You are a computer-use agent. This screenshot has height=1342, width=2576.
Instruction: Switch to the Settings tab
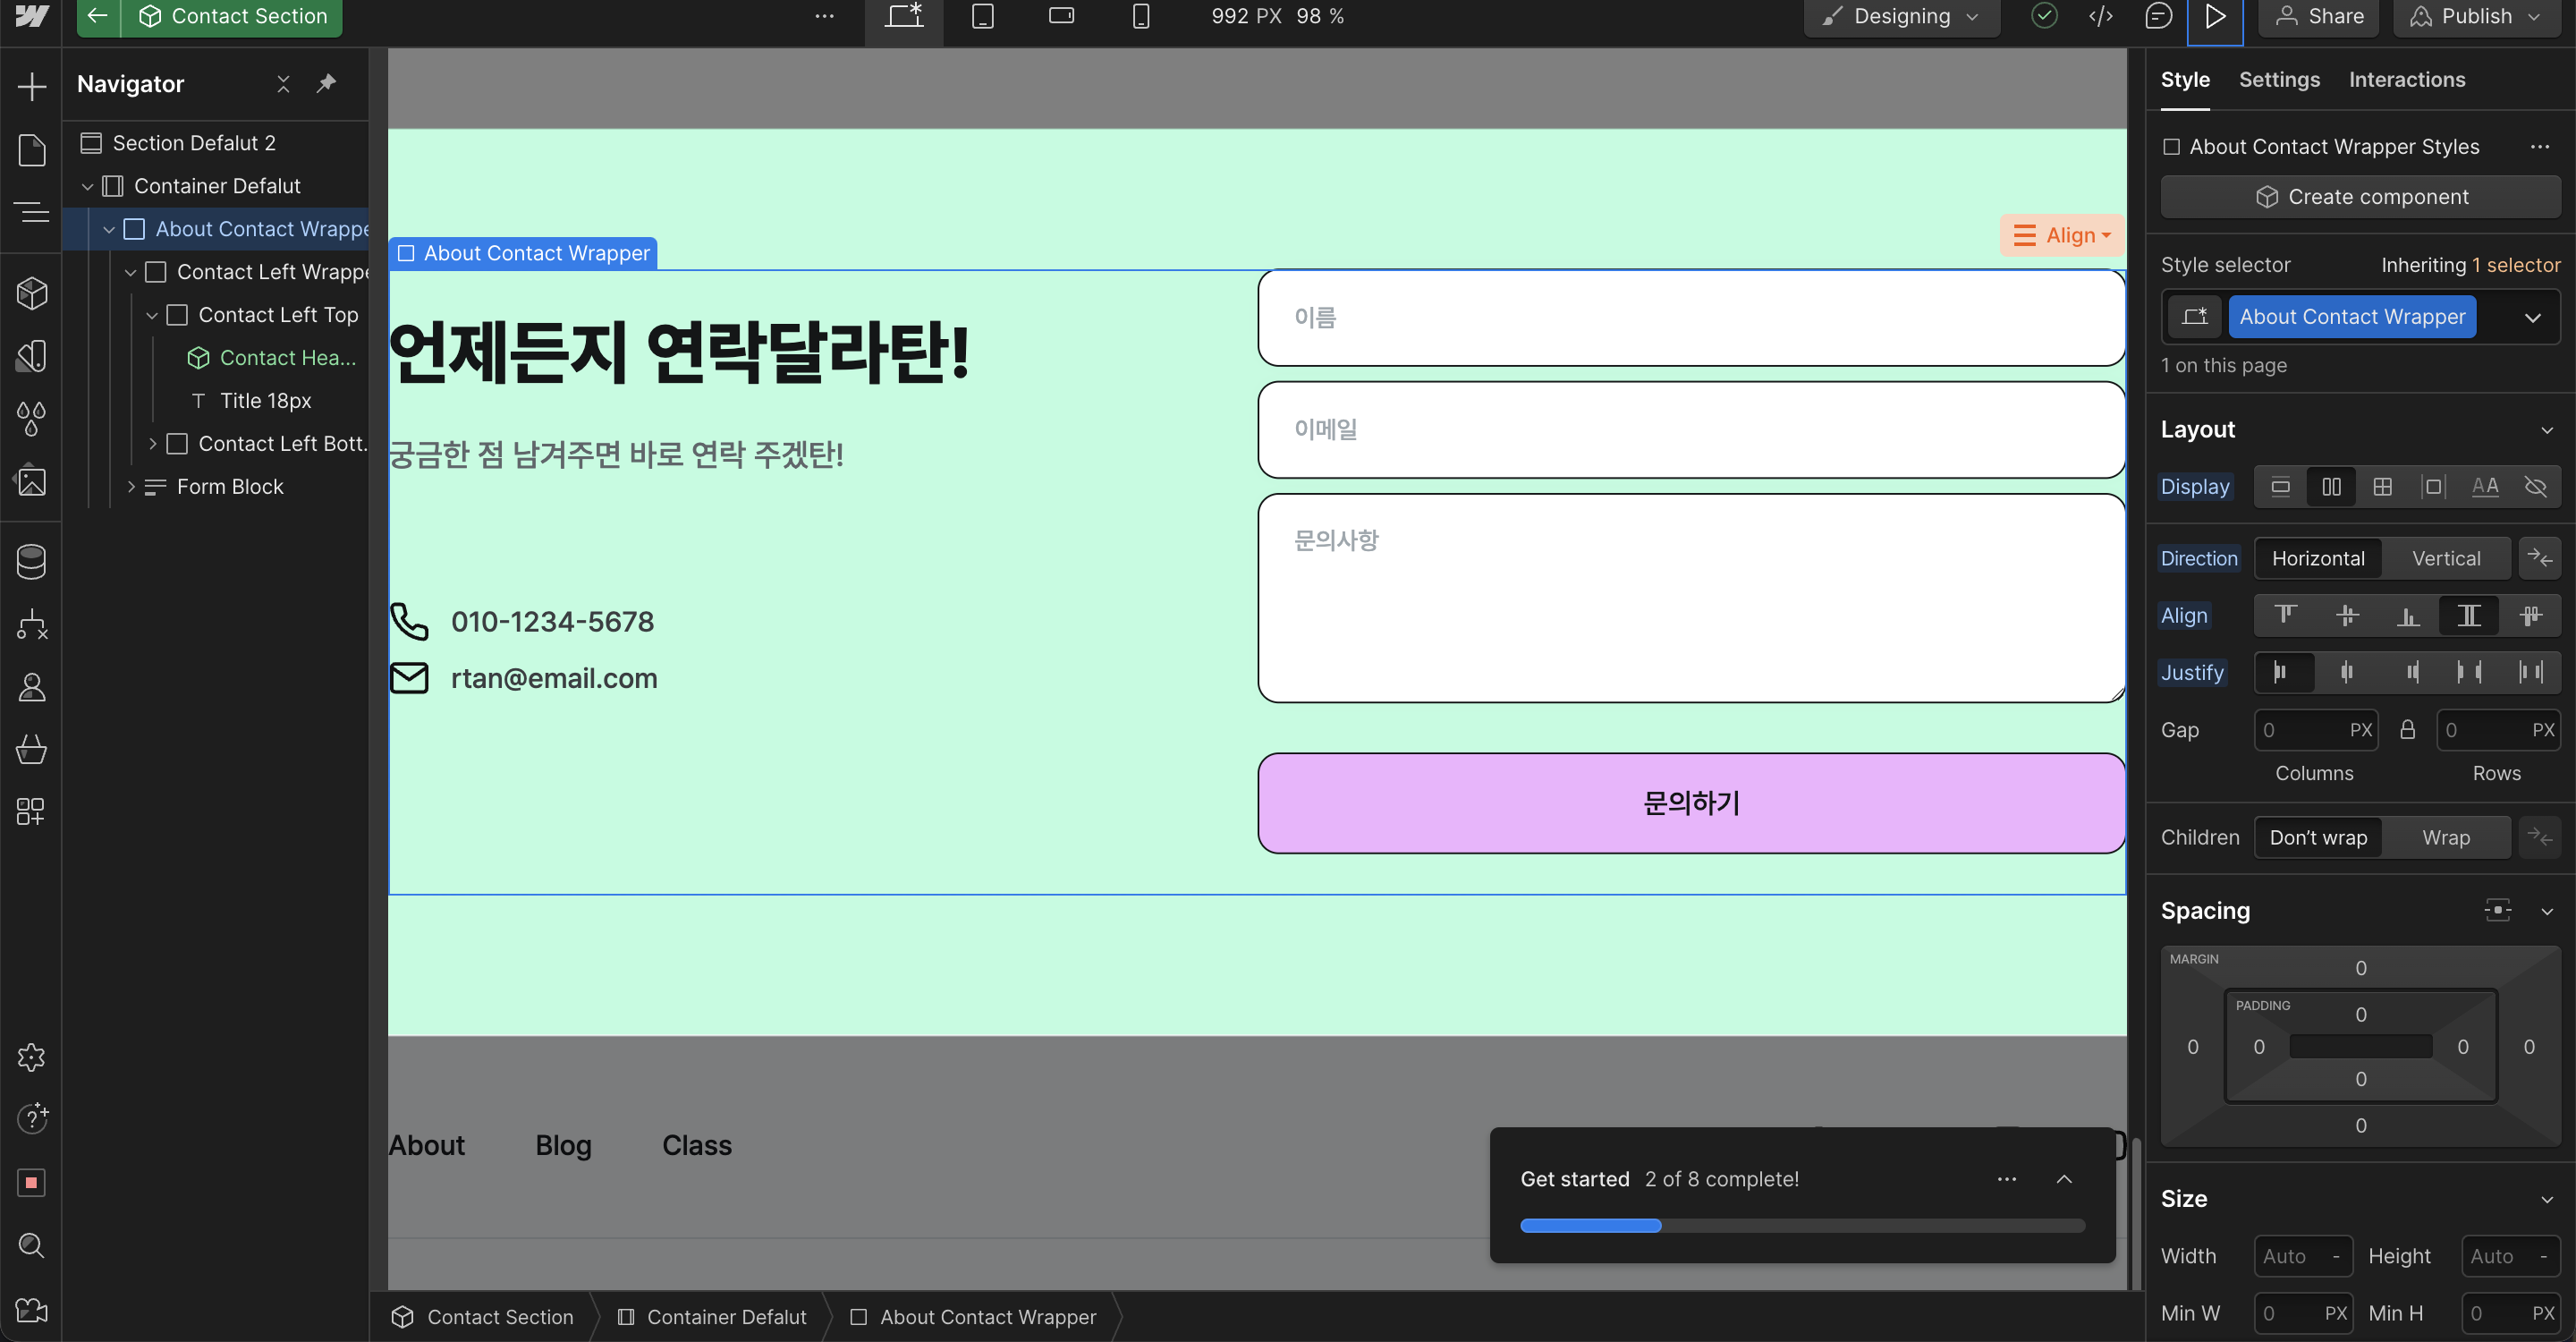pos(2279,80)
